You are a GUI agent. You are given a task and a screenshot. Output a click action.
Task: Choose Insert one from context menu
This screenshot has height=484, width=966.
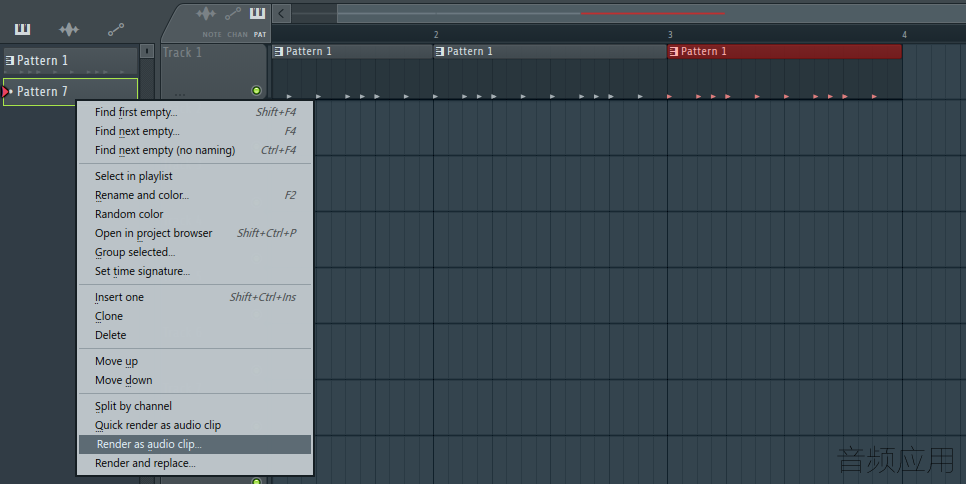(x=195, y=297)
